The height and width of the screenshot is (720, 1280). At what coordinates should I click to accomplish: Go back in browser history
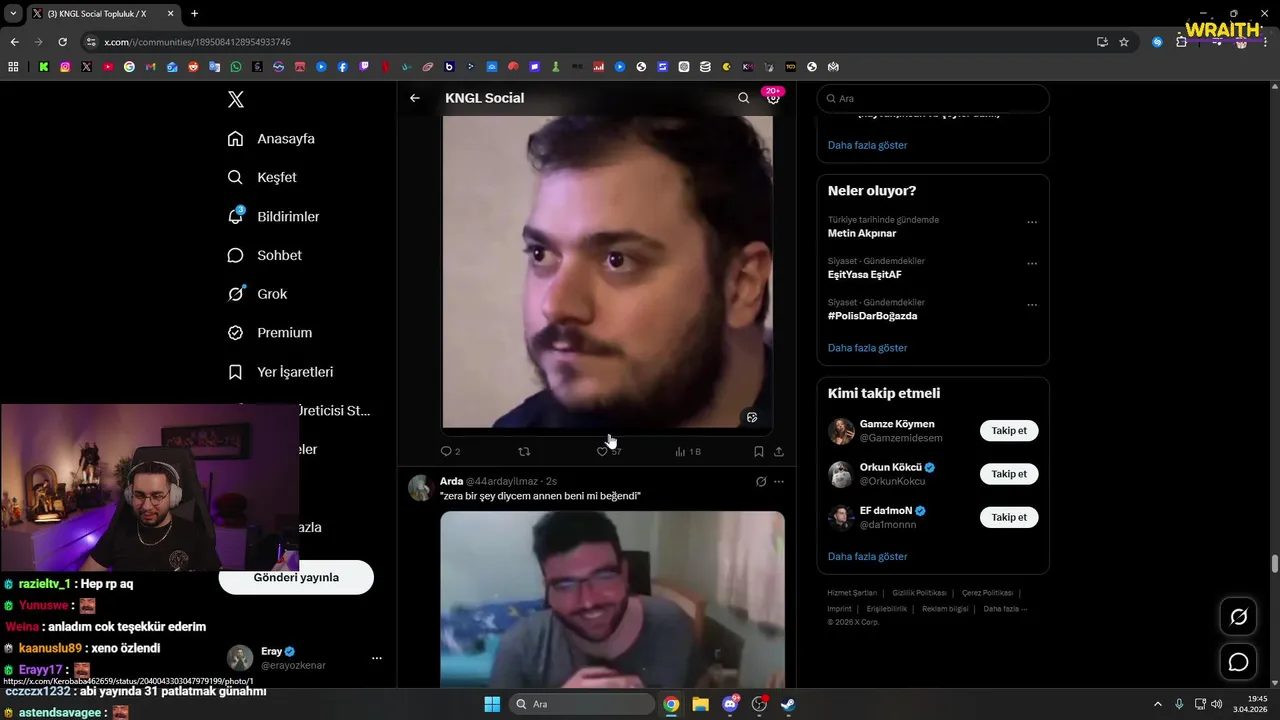(14, 42)
